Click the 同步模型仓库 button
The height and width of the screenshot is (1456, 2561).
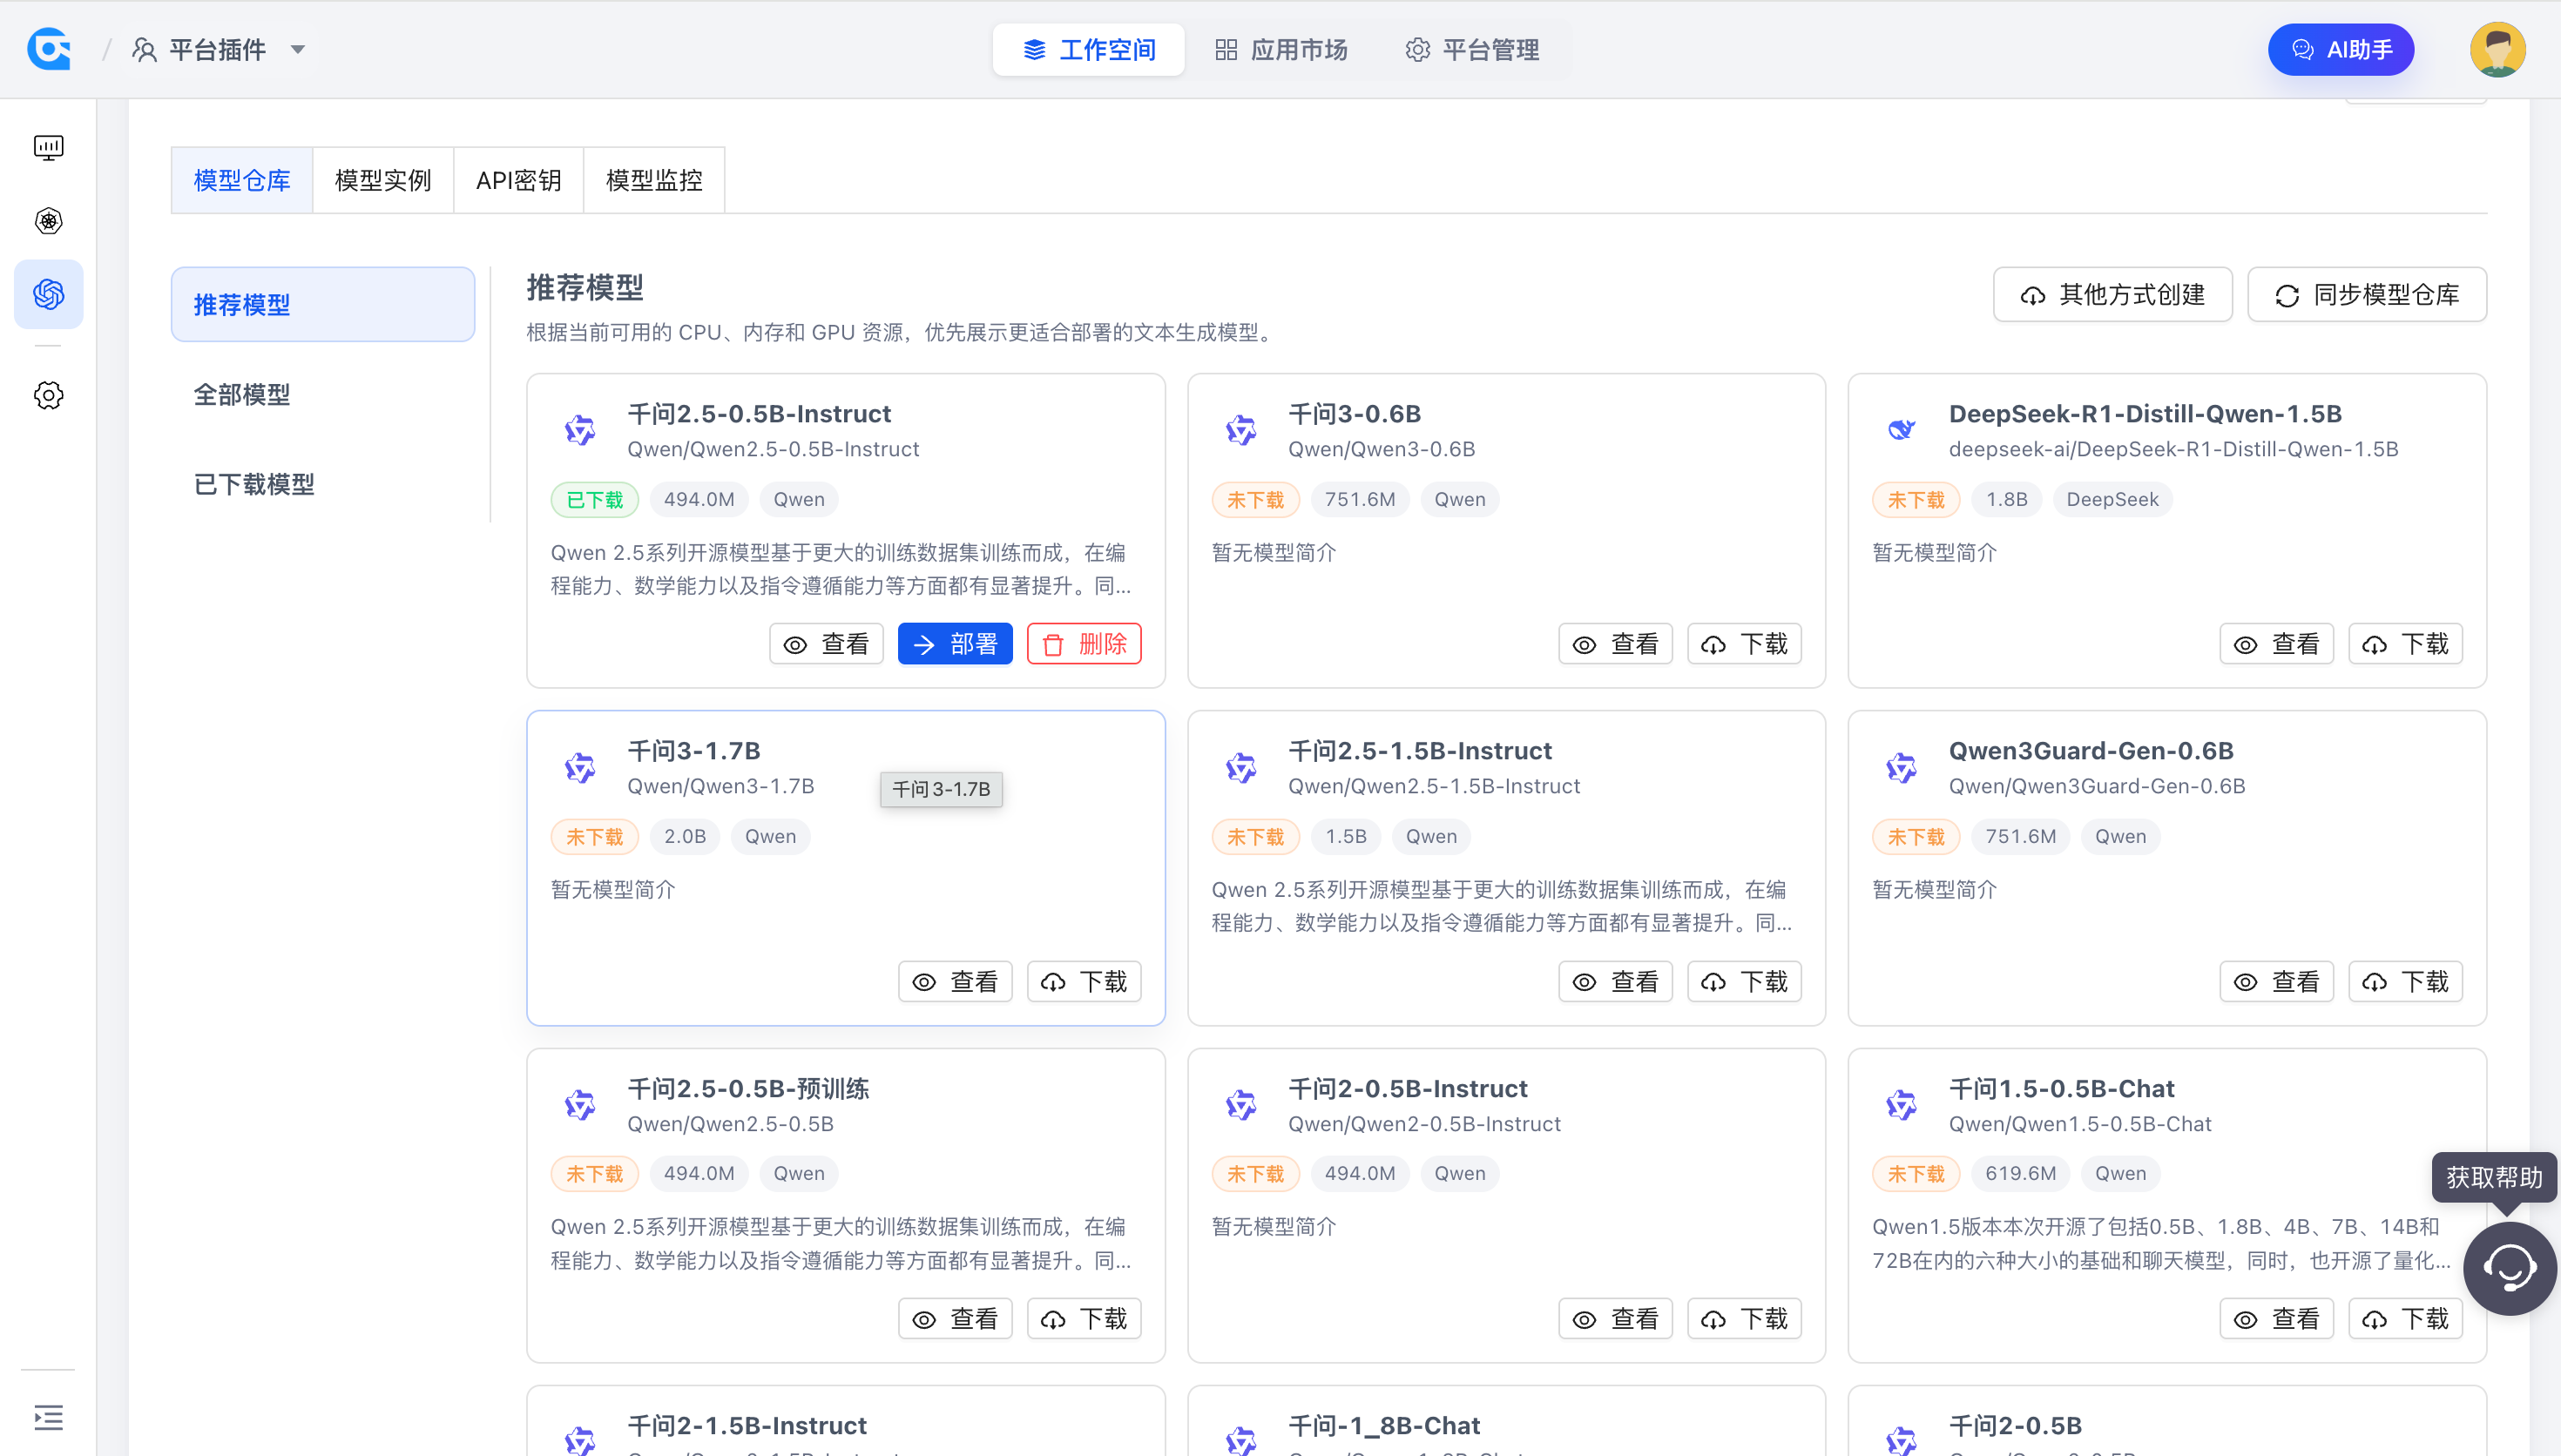2367,294
